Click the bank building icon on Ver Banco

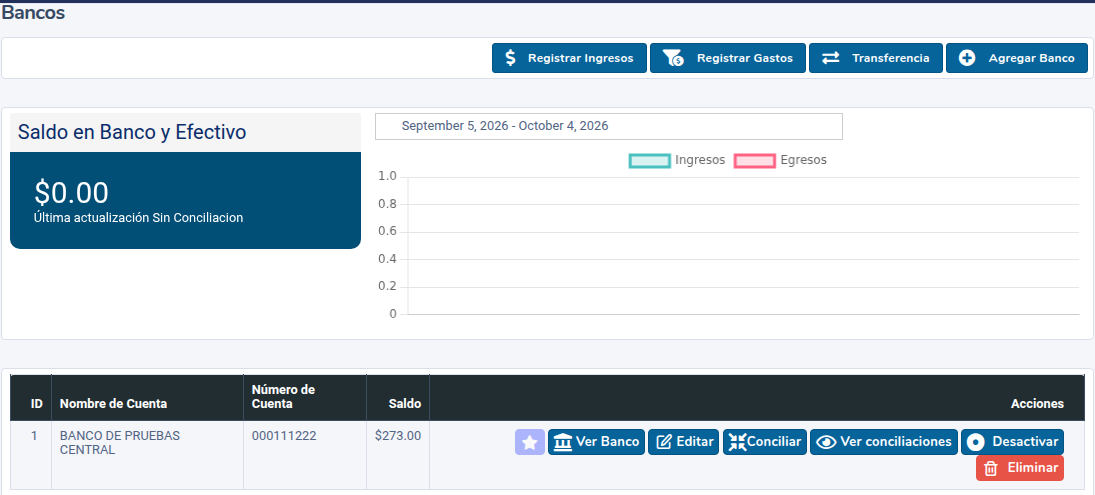562,442
